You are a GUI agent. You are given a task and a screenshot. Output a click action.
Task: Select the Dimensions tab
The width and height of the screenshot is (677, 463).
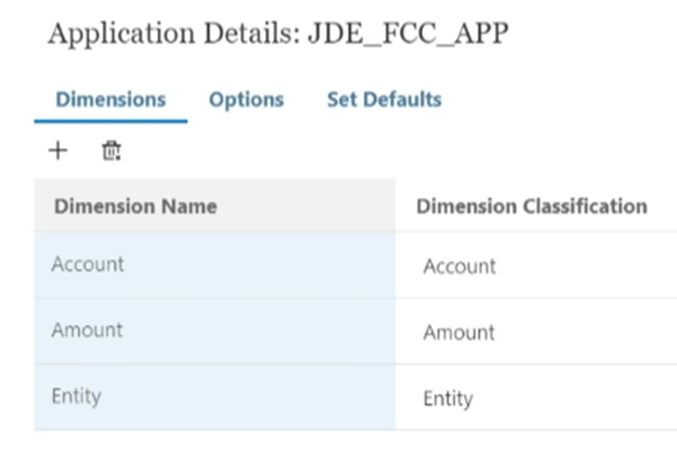coord(111,99)
